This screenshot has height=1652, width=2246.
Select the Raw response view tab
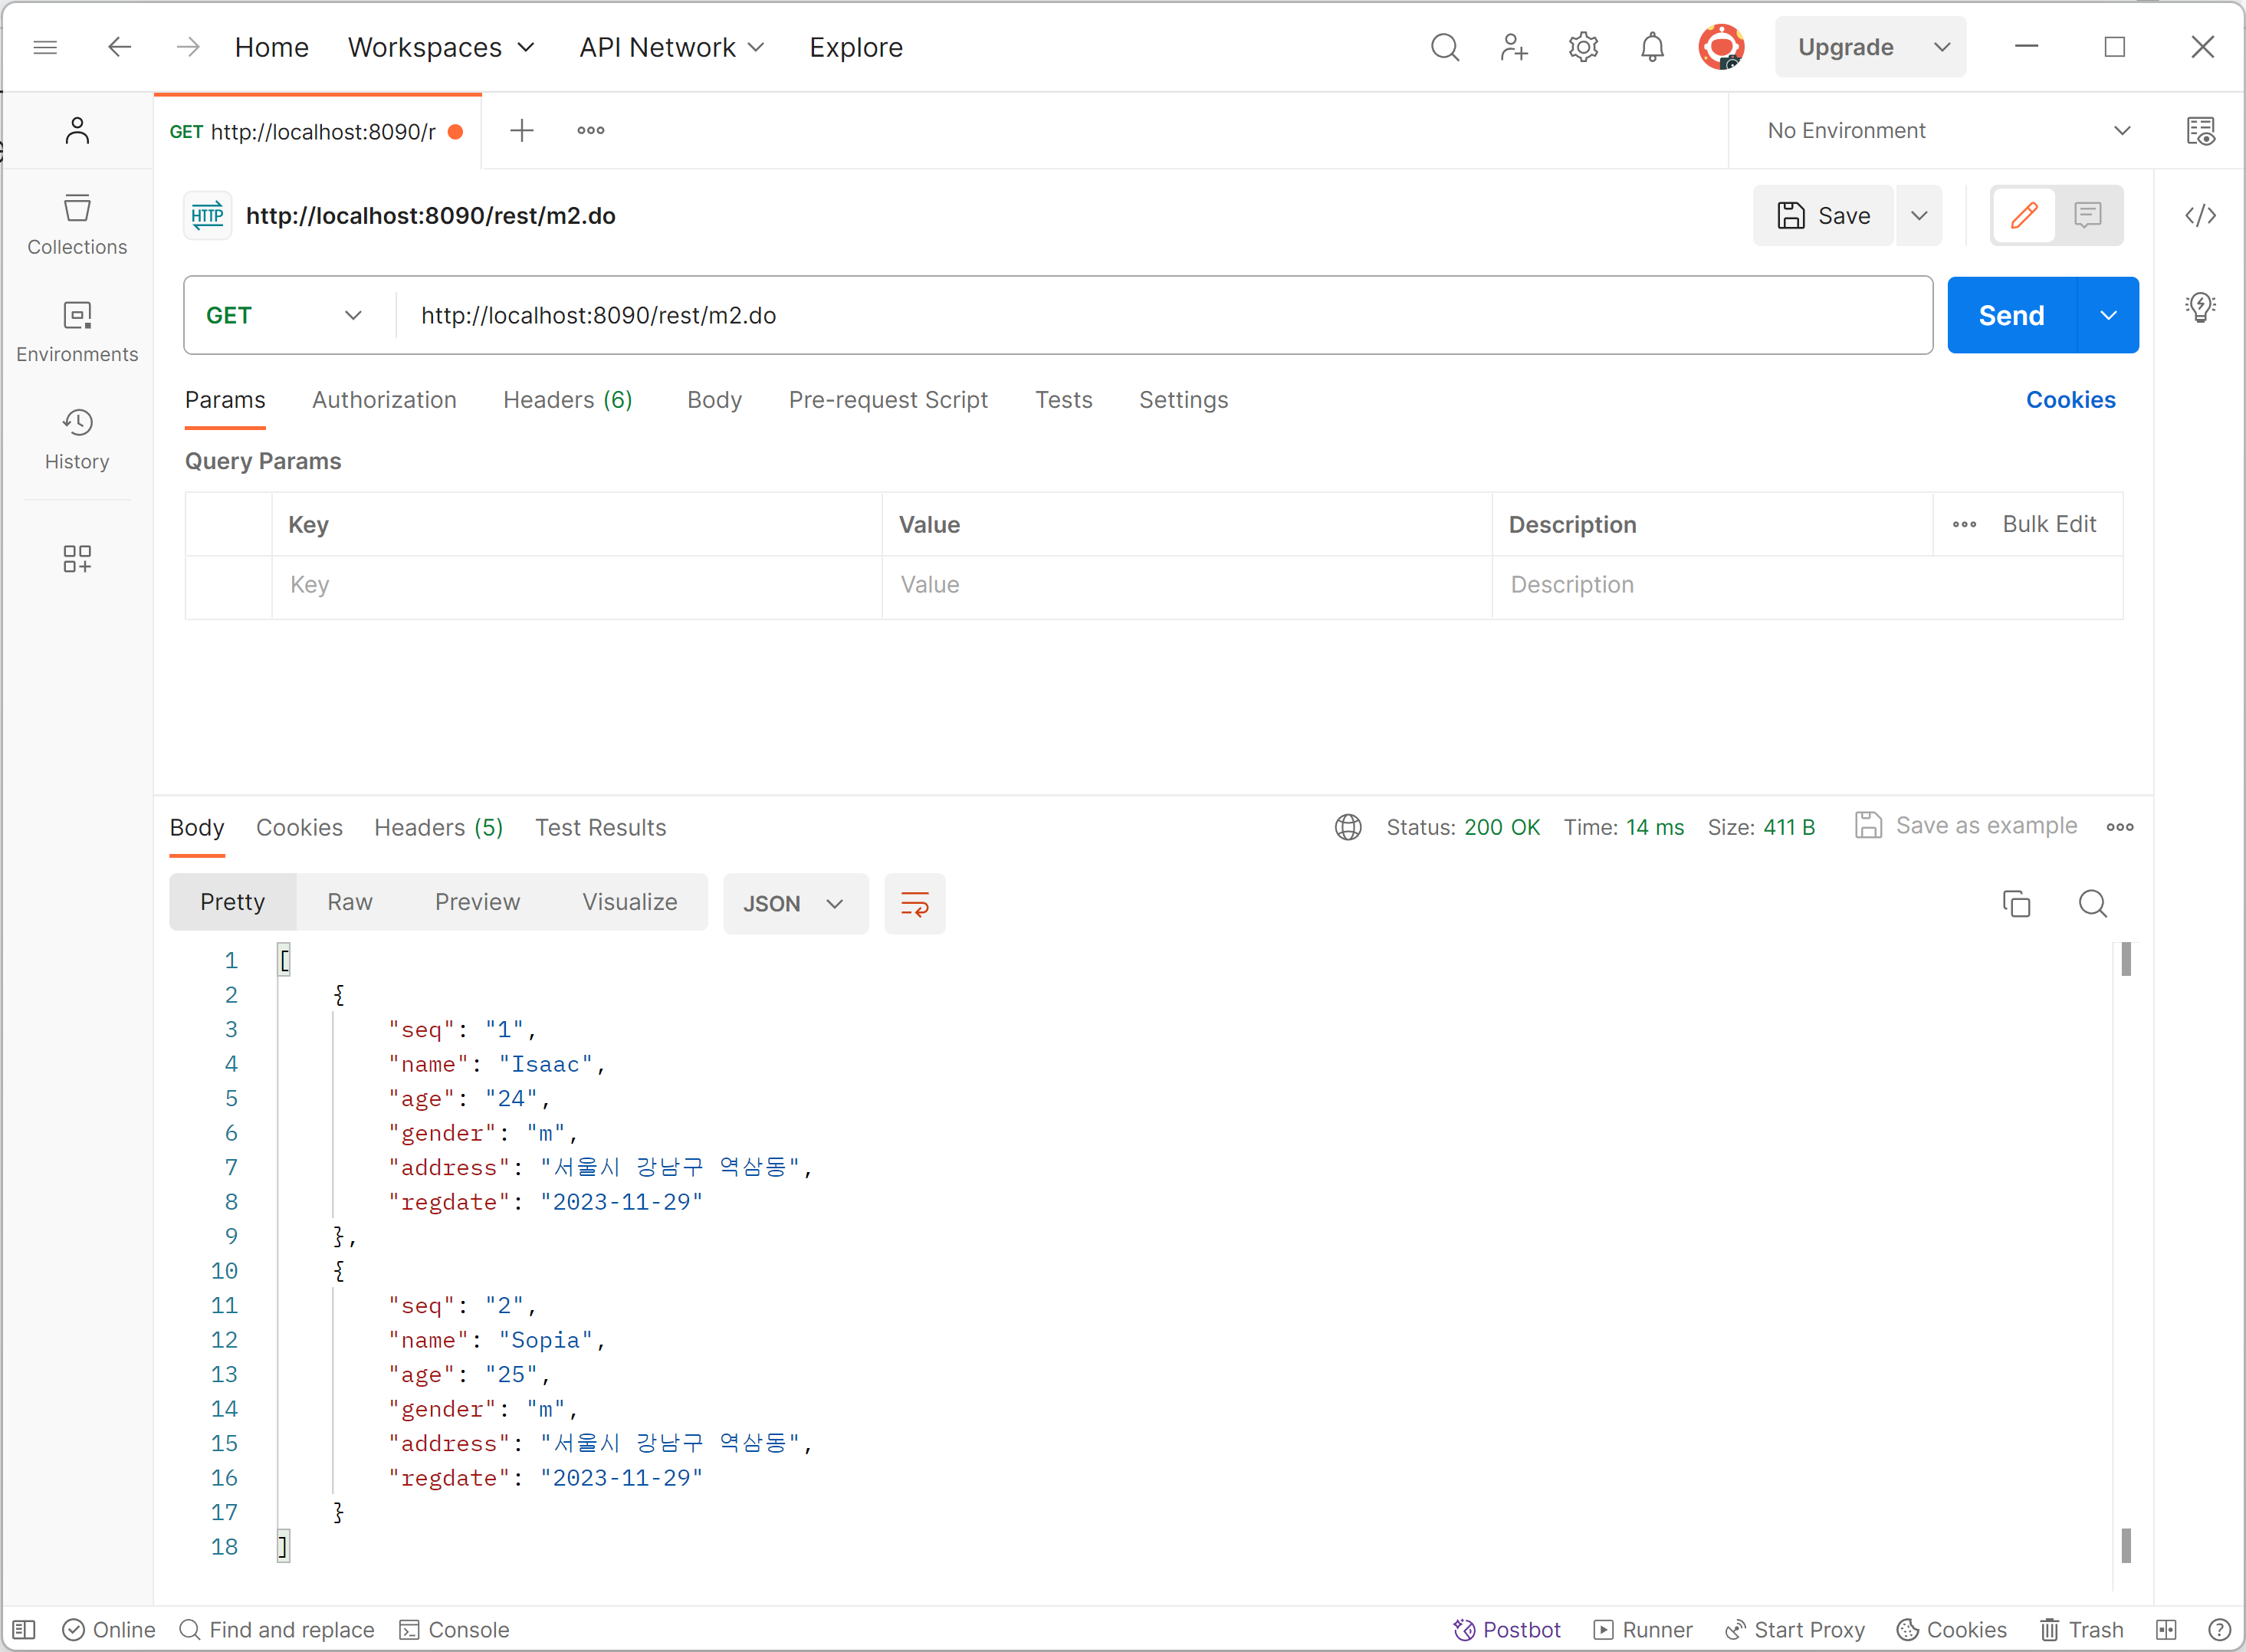click(x=349, y=902)
